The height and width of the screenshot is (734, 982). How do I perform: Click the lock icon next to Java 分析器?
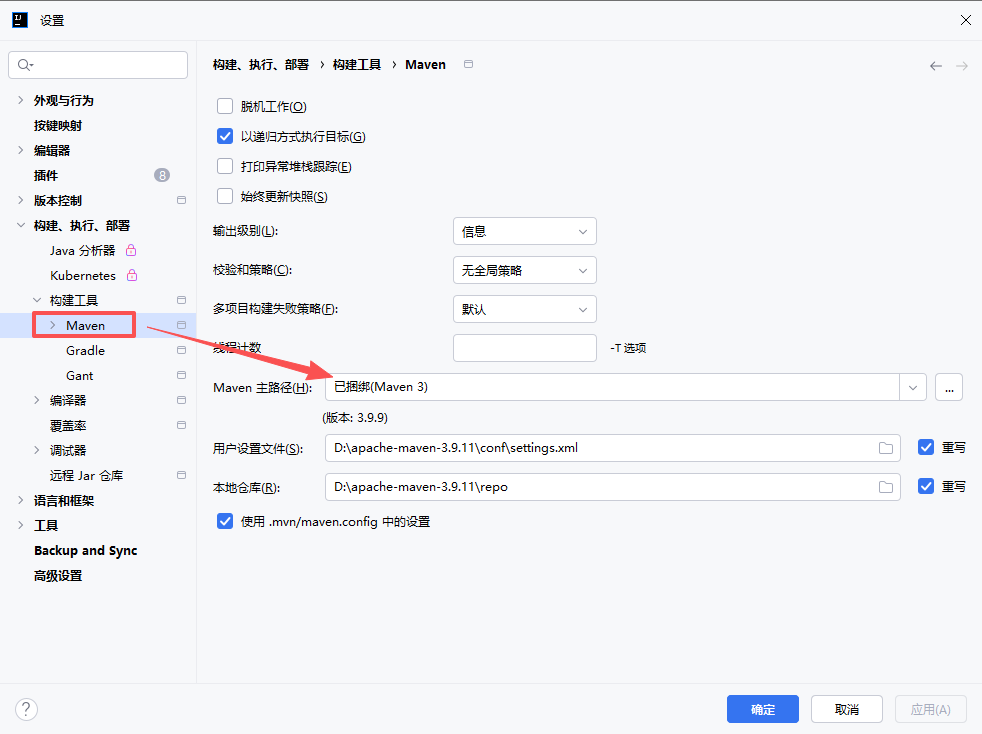pyautogui.click(x=130, y=251)
